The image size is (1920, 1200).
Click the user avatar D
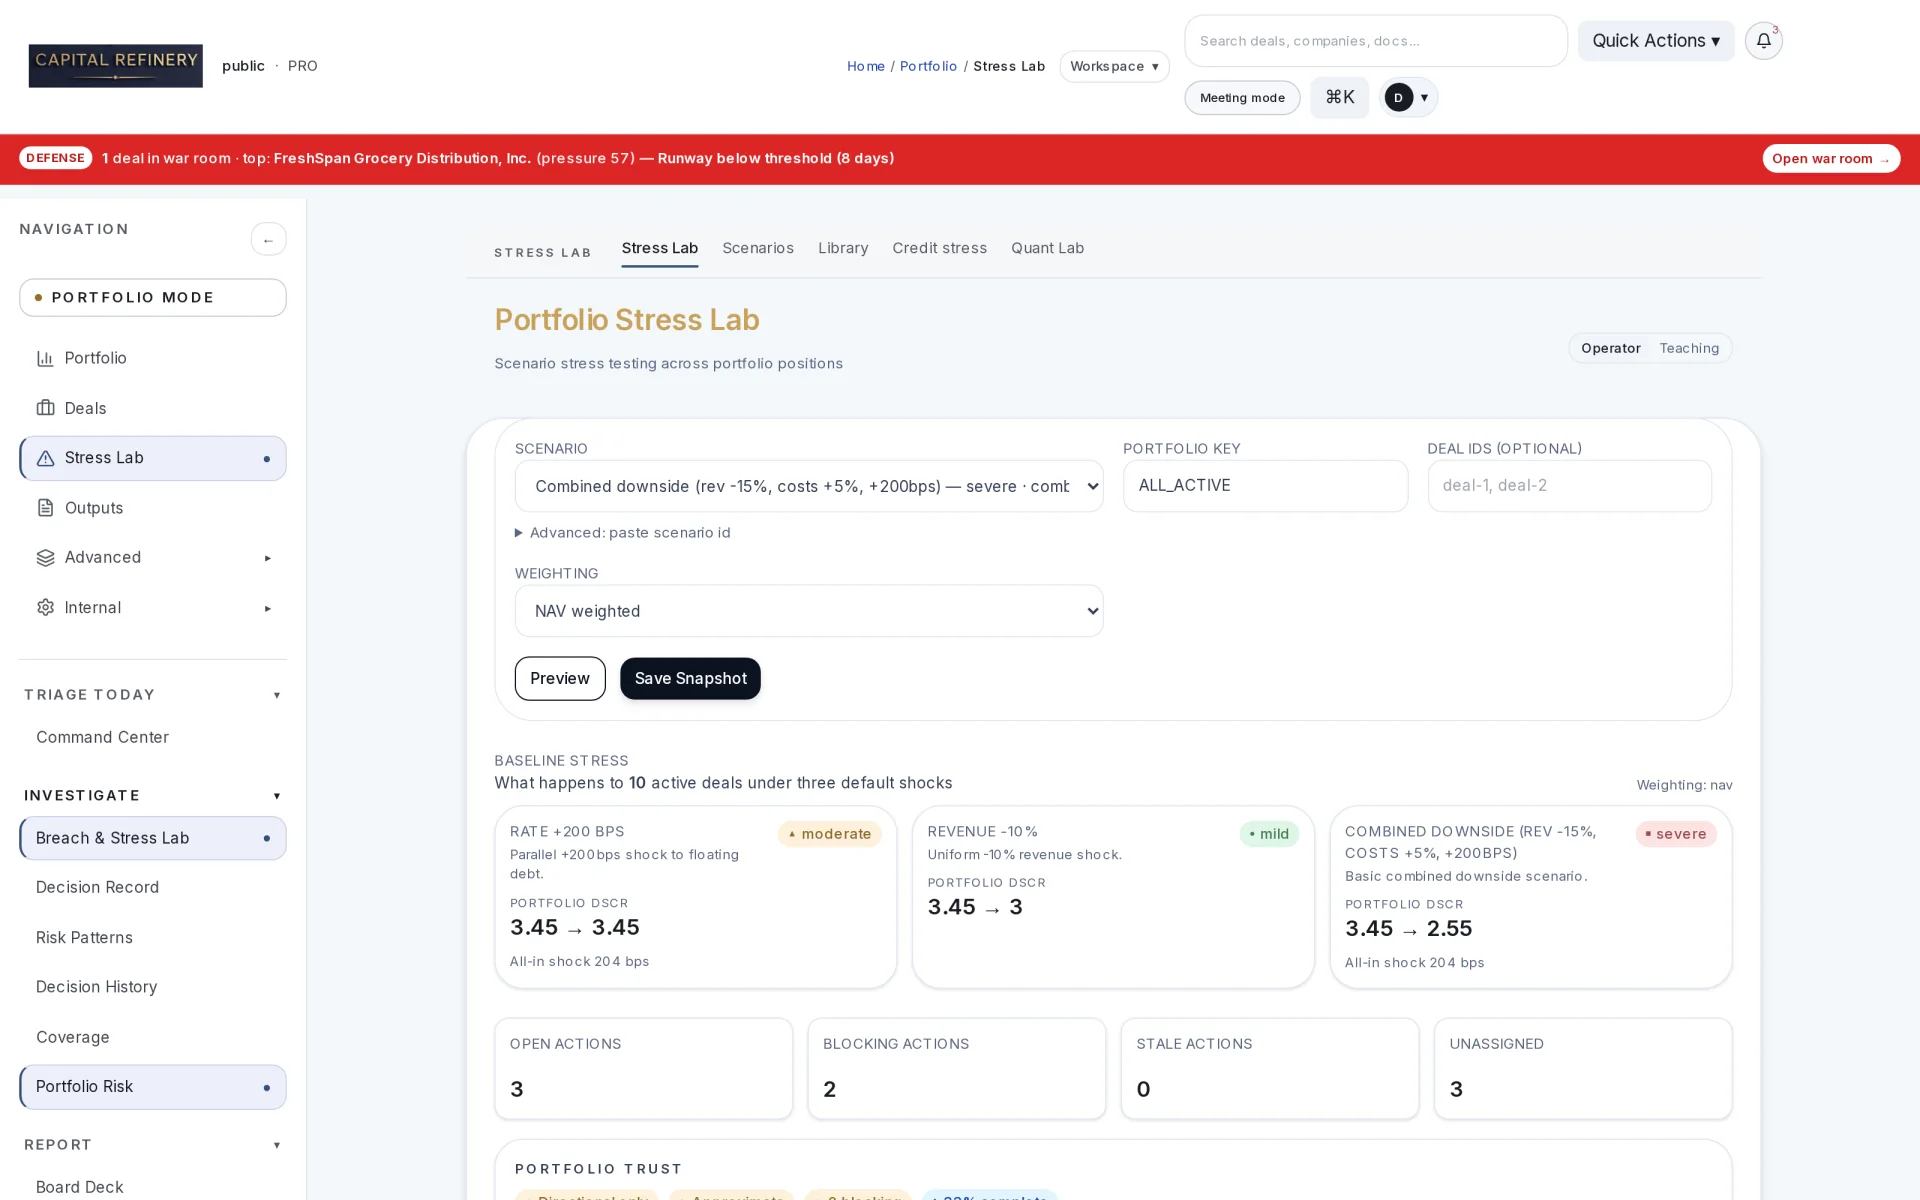[1398, 97]
